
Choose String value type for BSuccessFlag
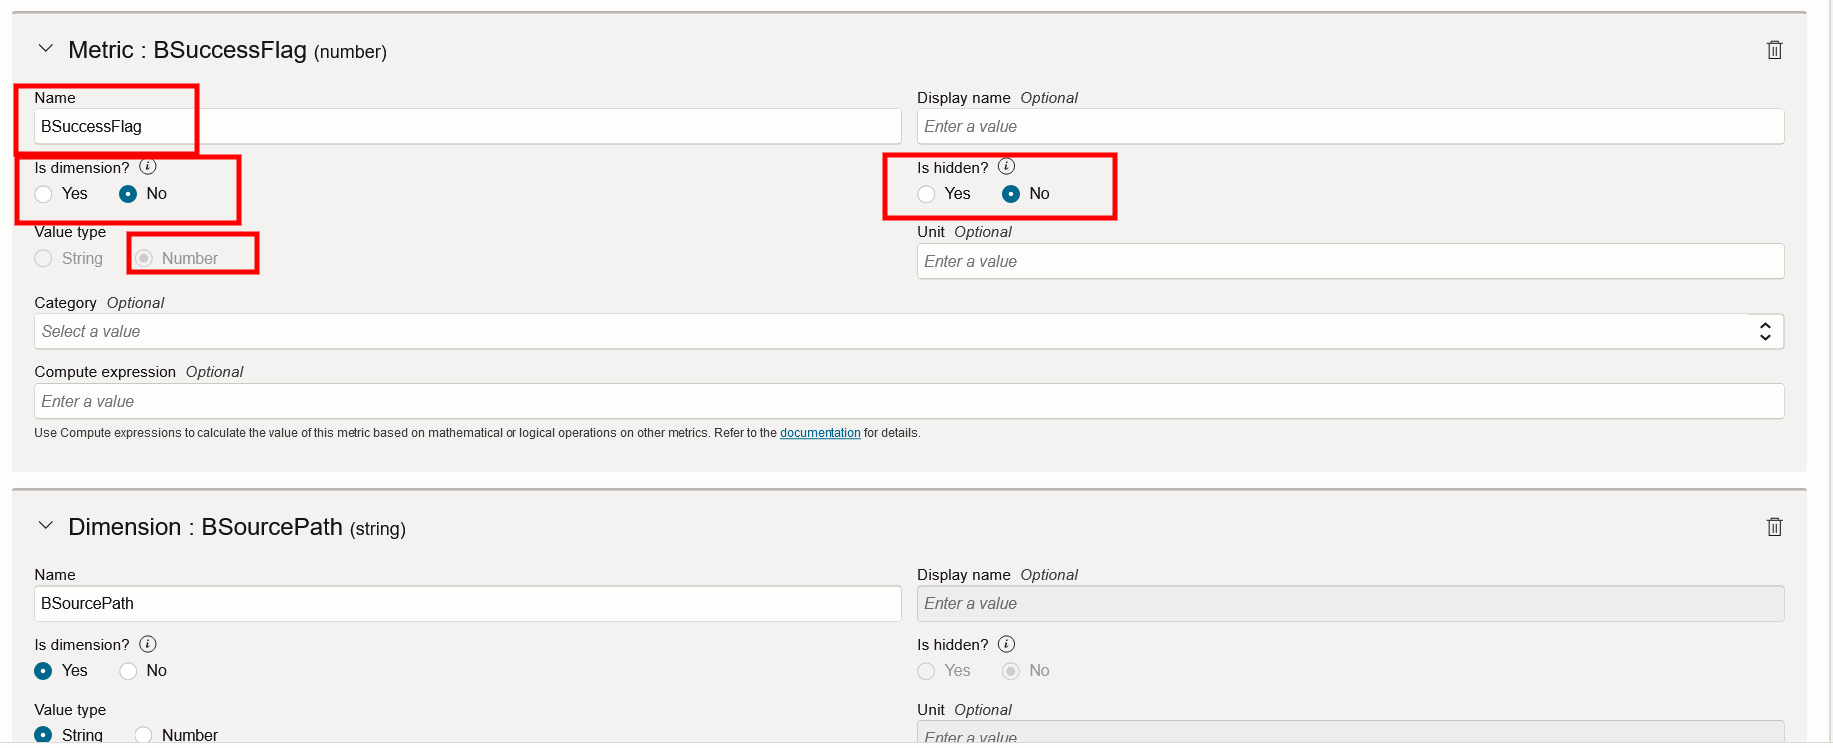pos(43,259)
